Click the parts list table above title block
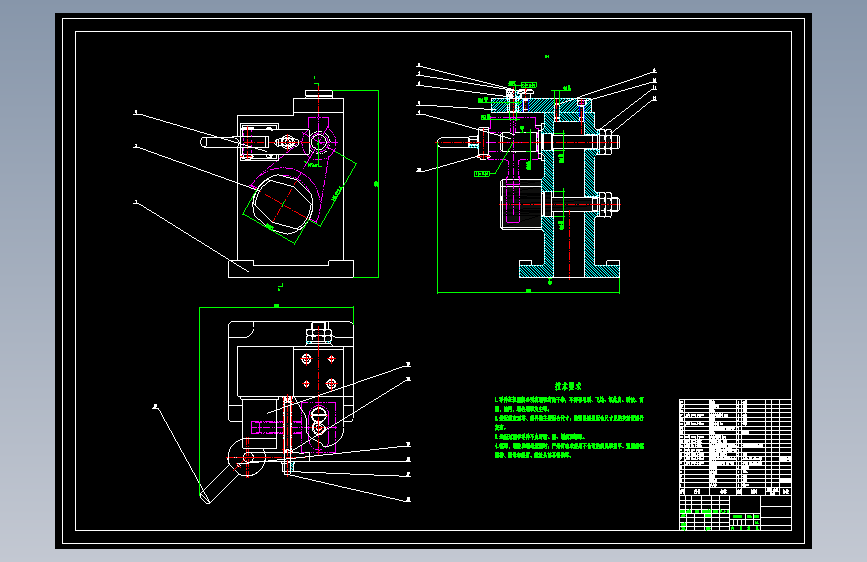Viewport: 867px width, 562px height. [x=735, y=447]
